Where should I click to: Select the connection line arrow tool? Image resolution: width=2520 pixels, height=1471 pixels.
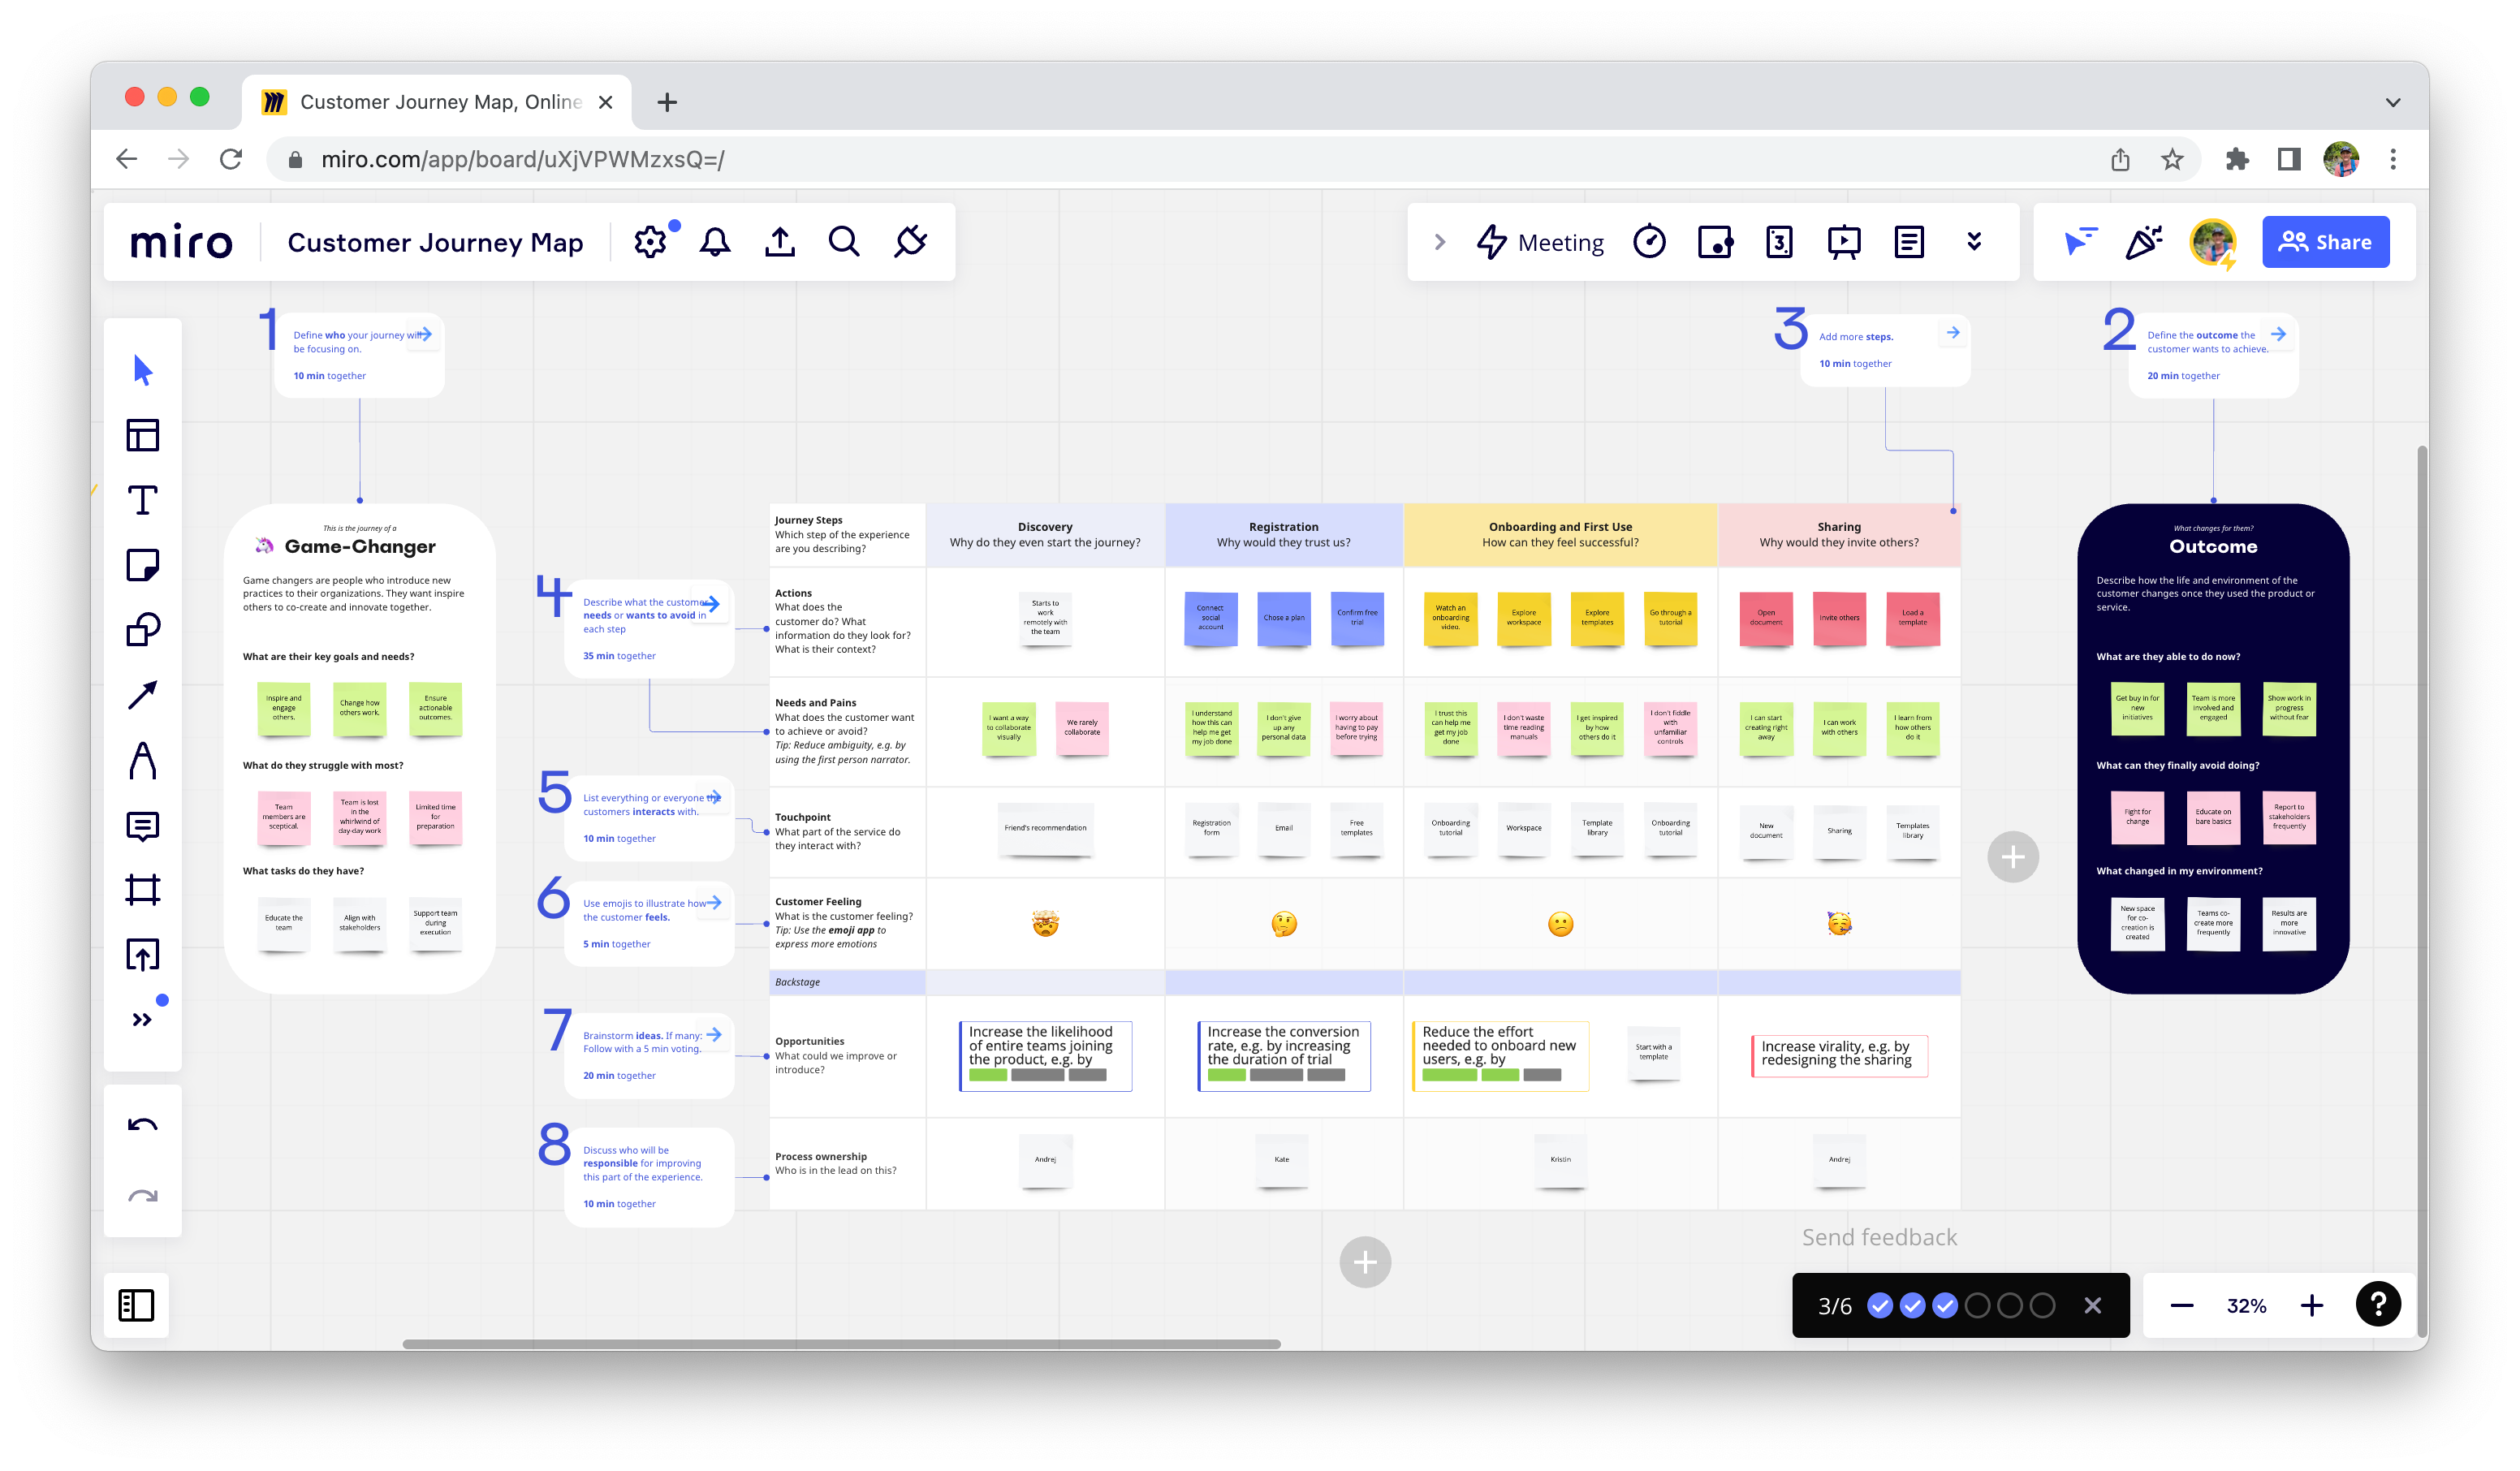(142, 695)
